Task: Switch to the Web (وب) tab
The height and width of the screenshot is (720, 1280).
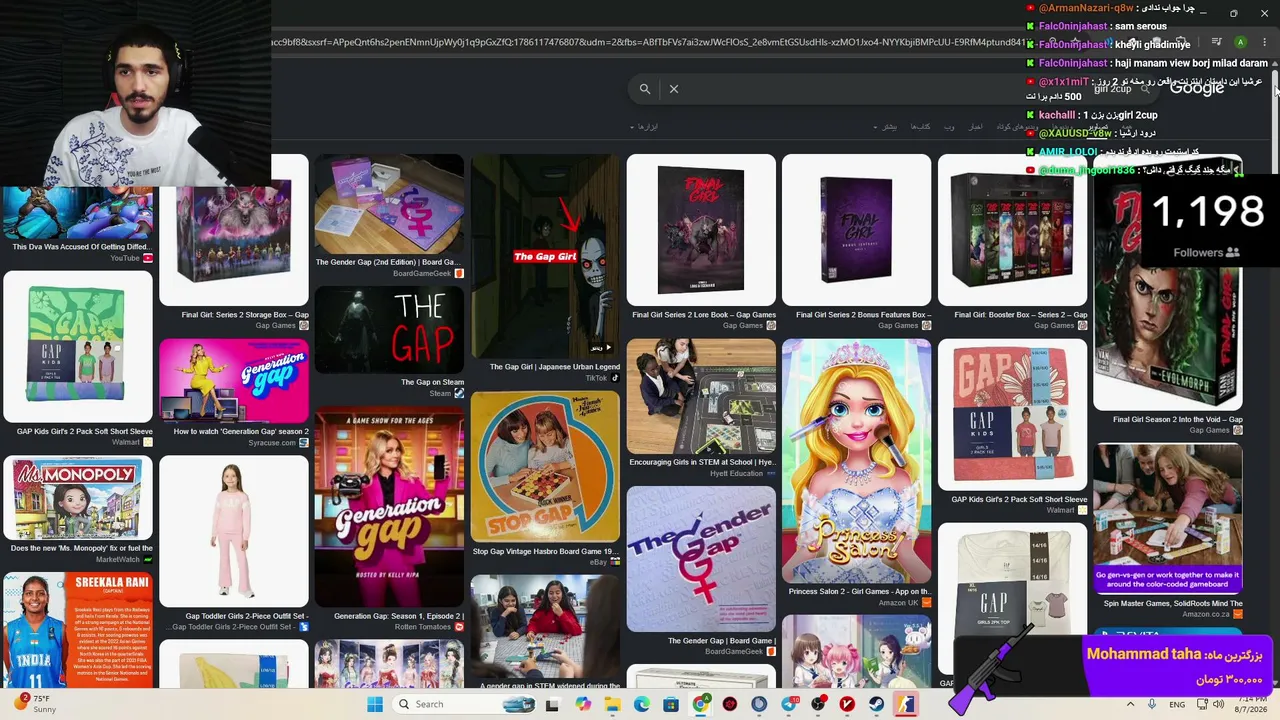Action: (x=949, y=127)
